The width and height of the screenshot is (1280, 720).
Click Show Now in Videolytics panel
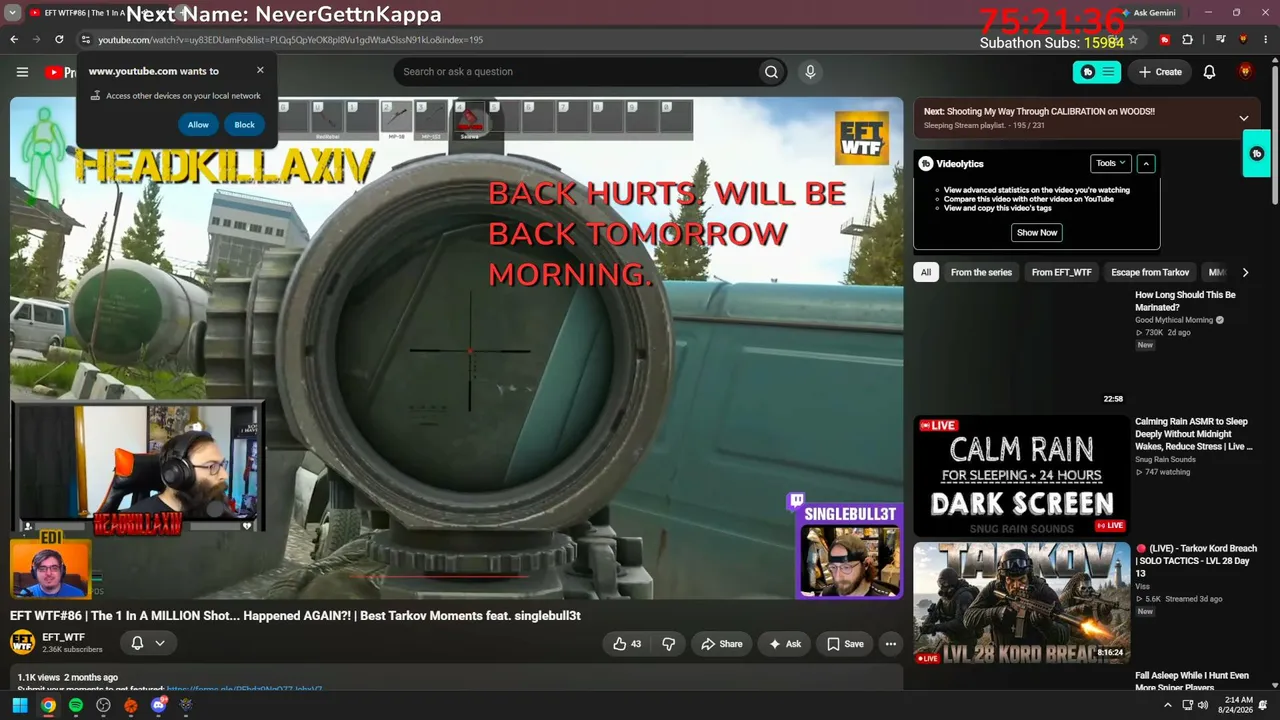pos(1037,233)
